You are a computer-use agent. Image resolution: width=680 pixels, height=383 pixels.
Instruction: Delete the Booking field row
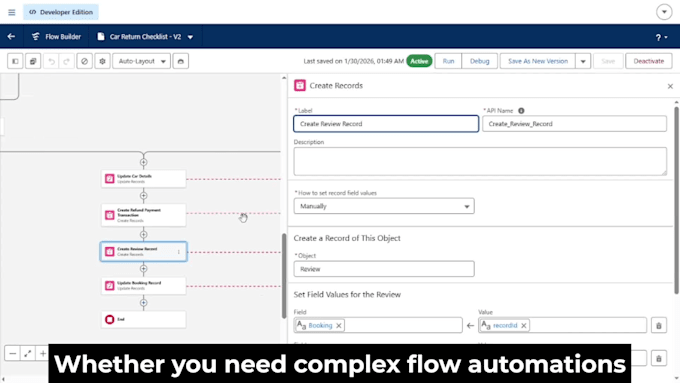[x=659, y=325]
